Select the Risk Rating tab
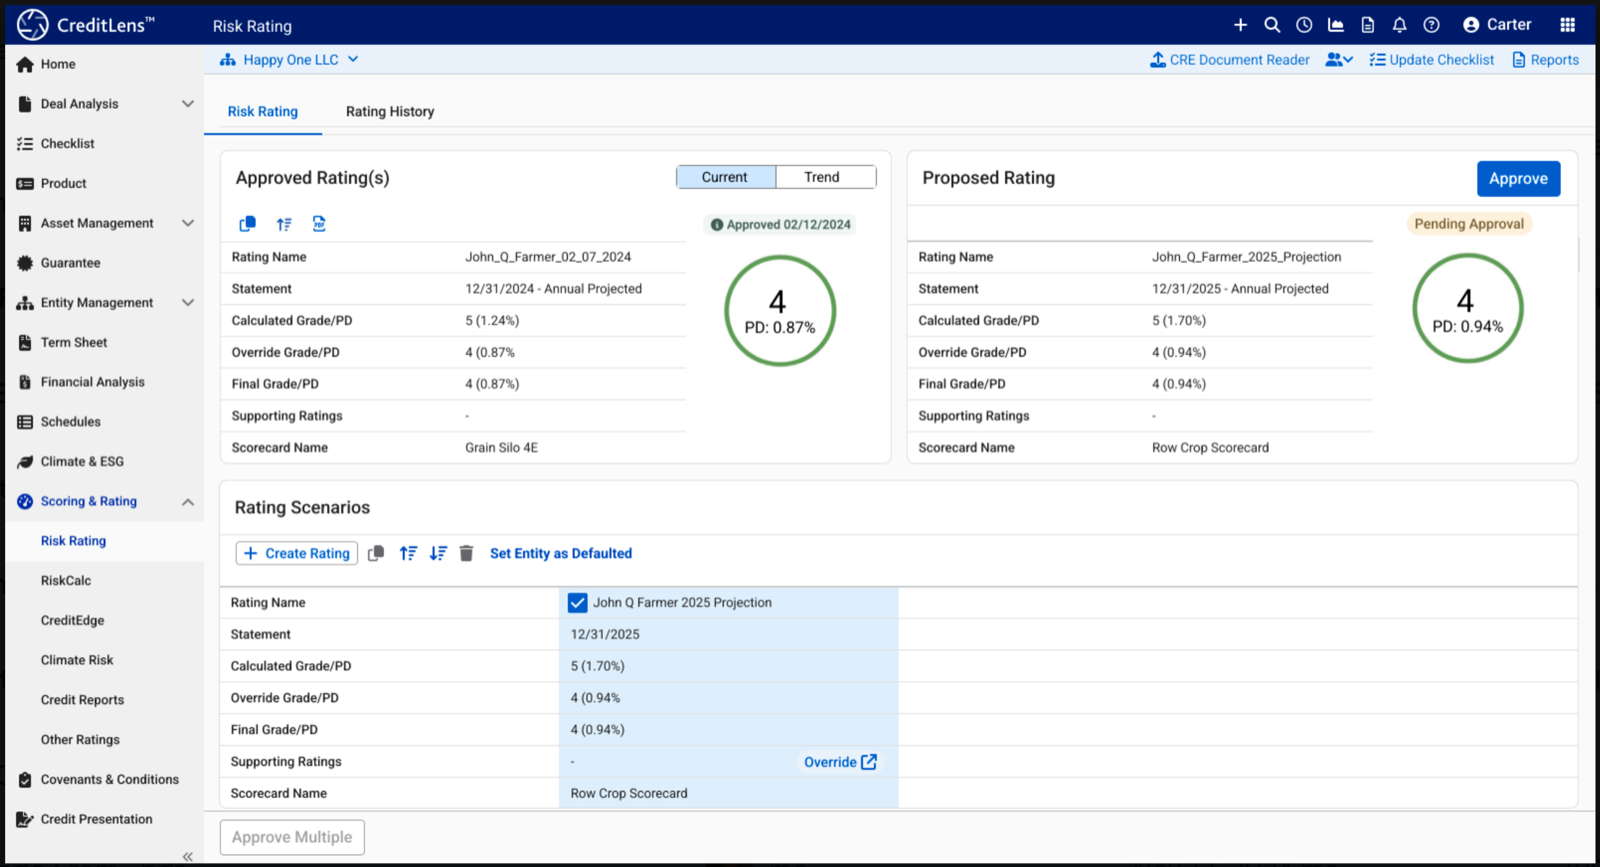The height and width of the screenshot is (867, 1600). click(263, 112)
